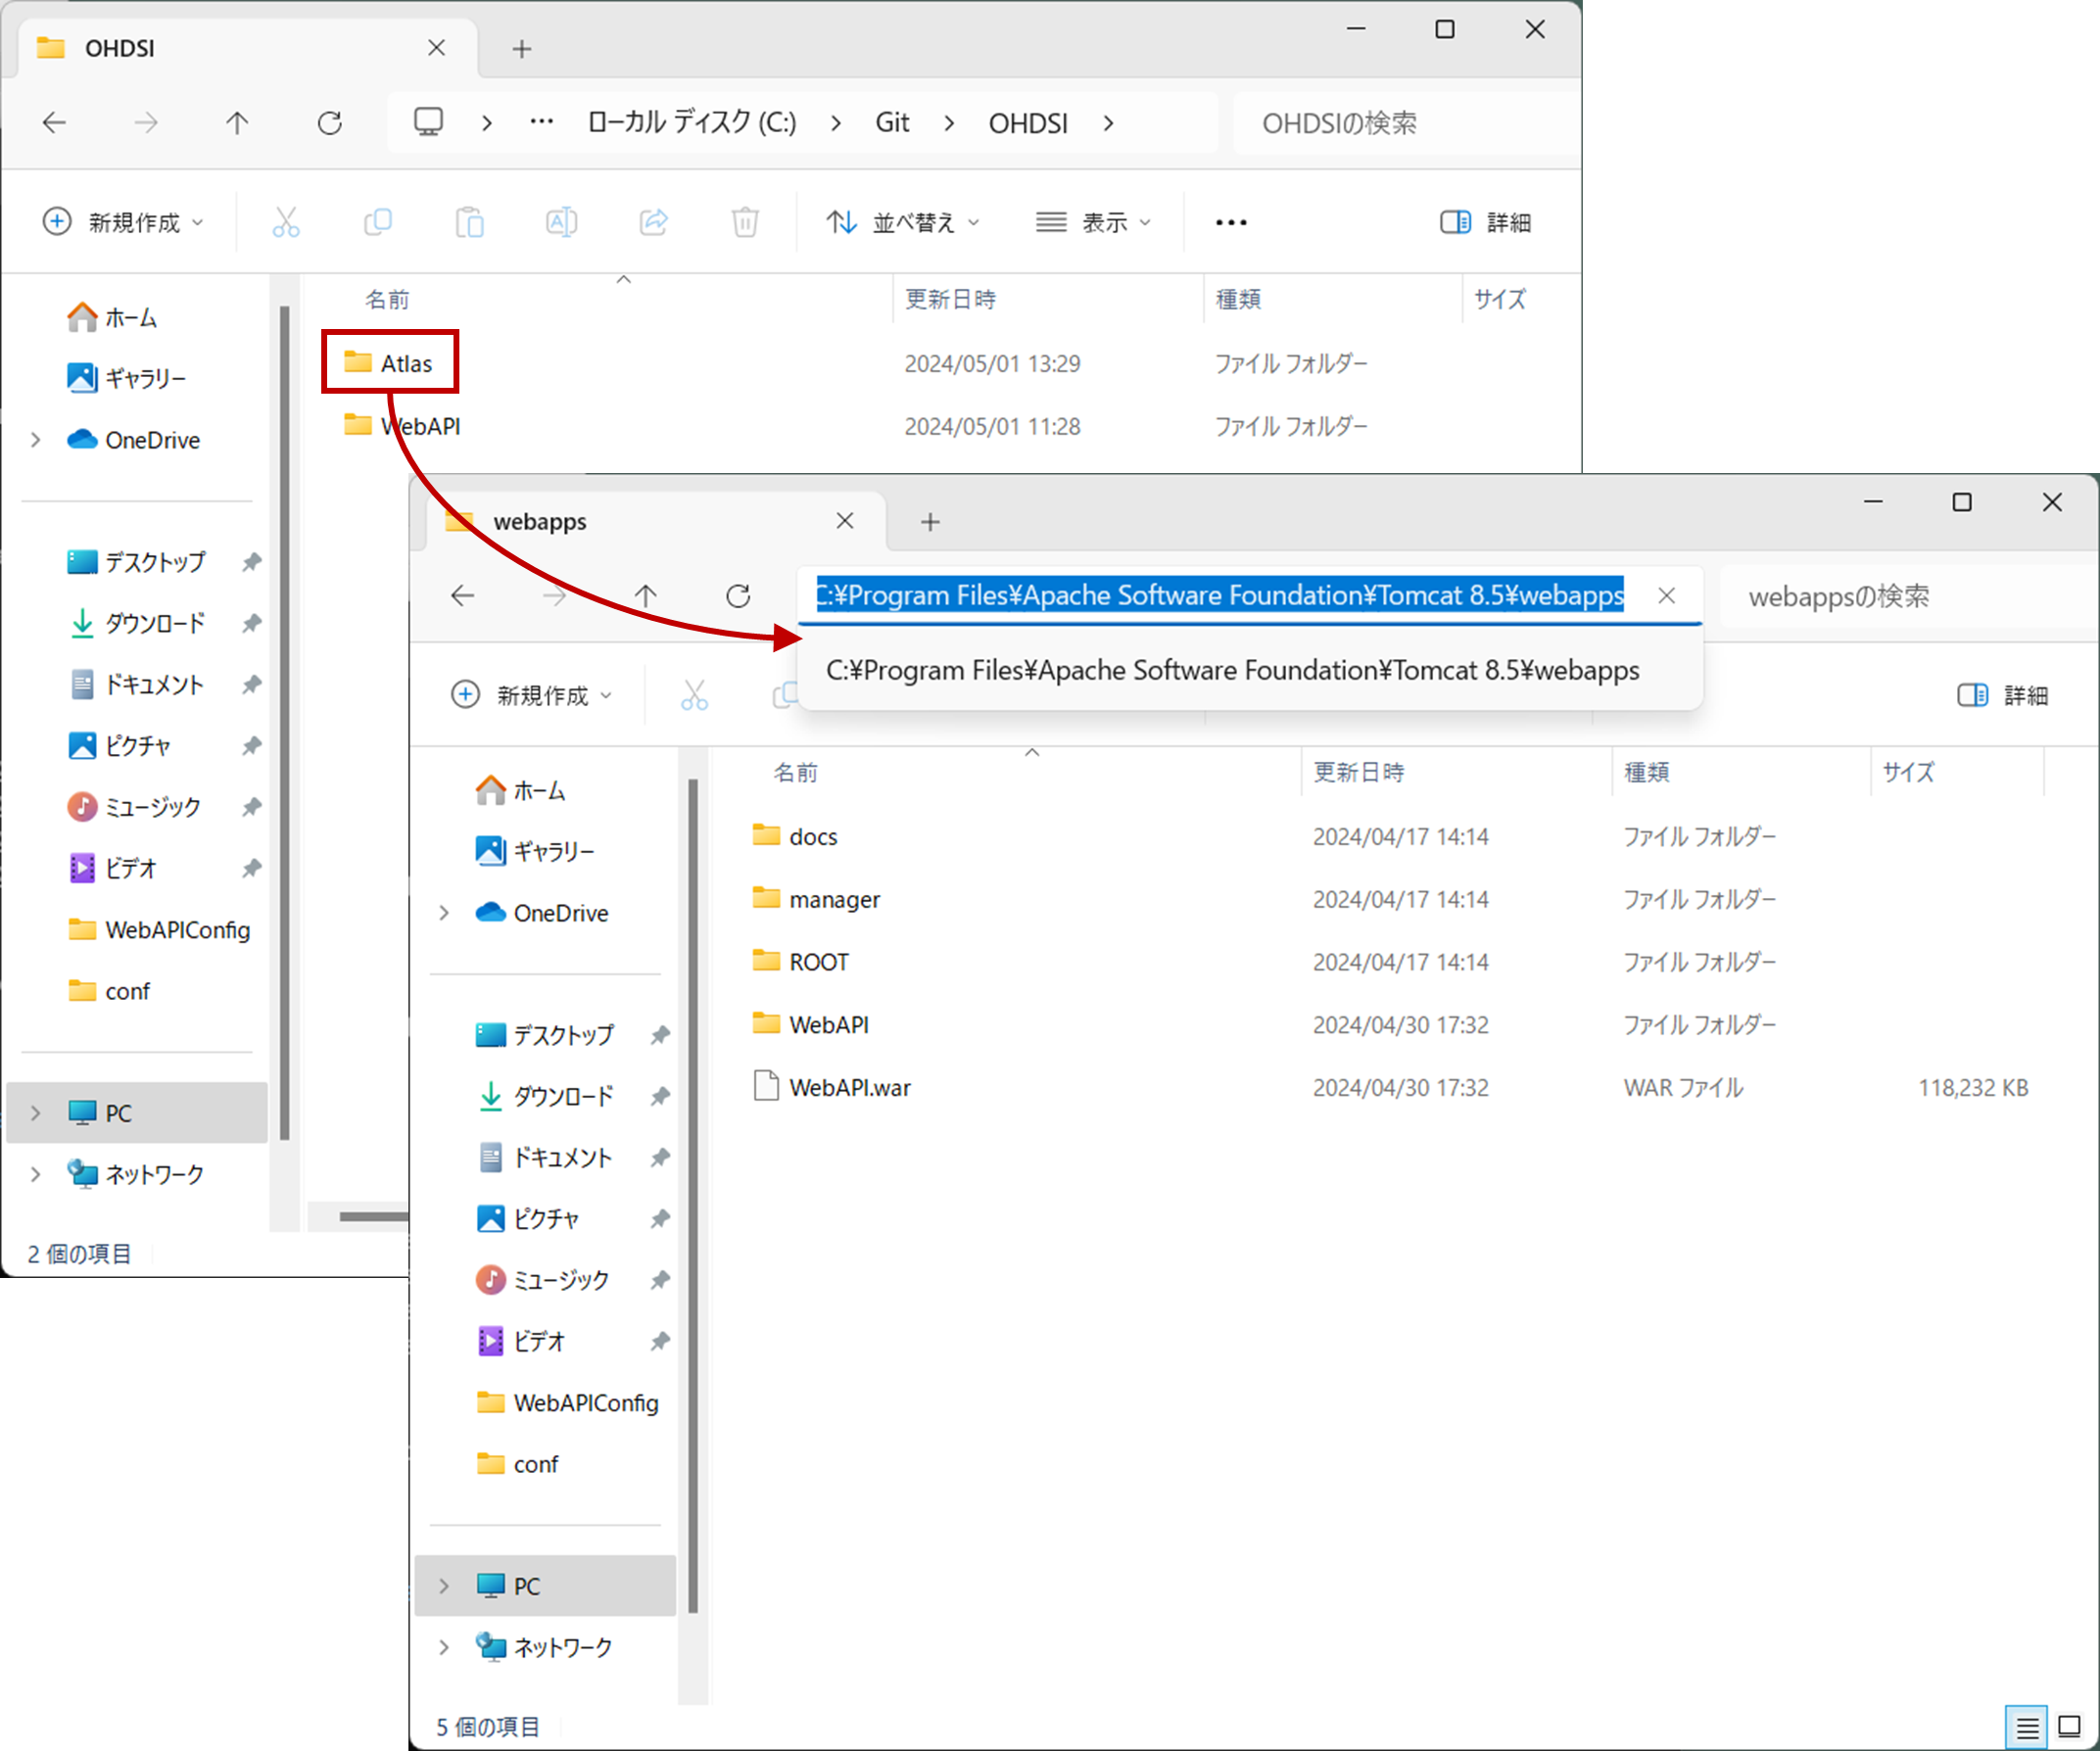Screen dimensions: 2100x1751
Task: Expand OneDrive in webapps sidebar
Action: pos(444,913)
